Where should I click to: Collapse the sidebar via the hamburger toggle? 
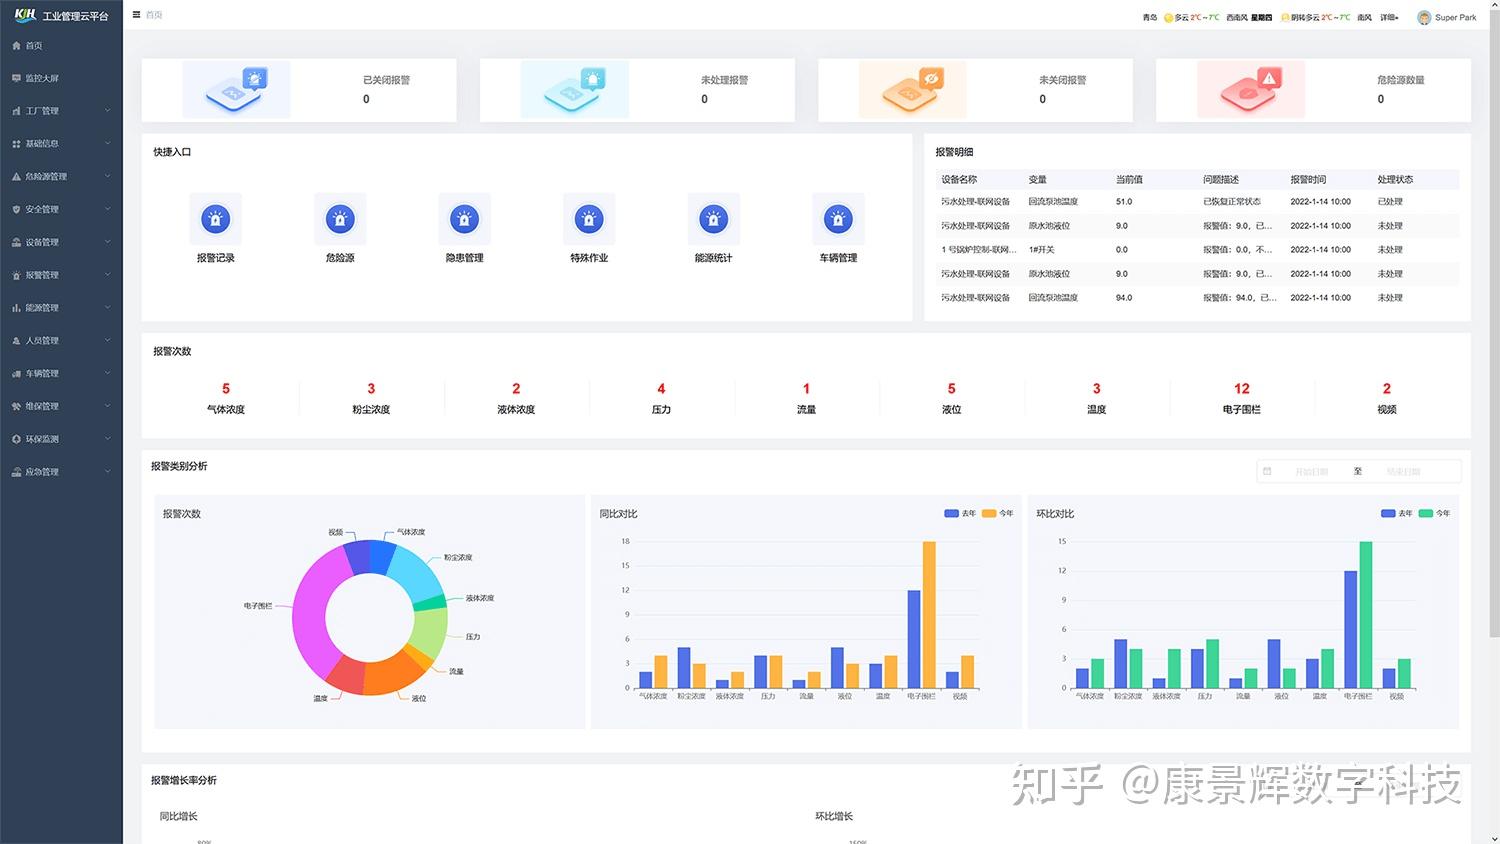click(135, 14)
